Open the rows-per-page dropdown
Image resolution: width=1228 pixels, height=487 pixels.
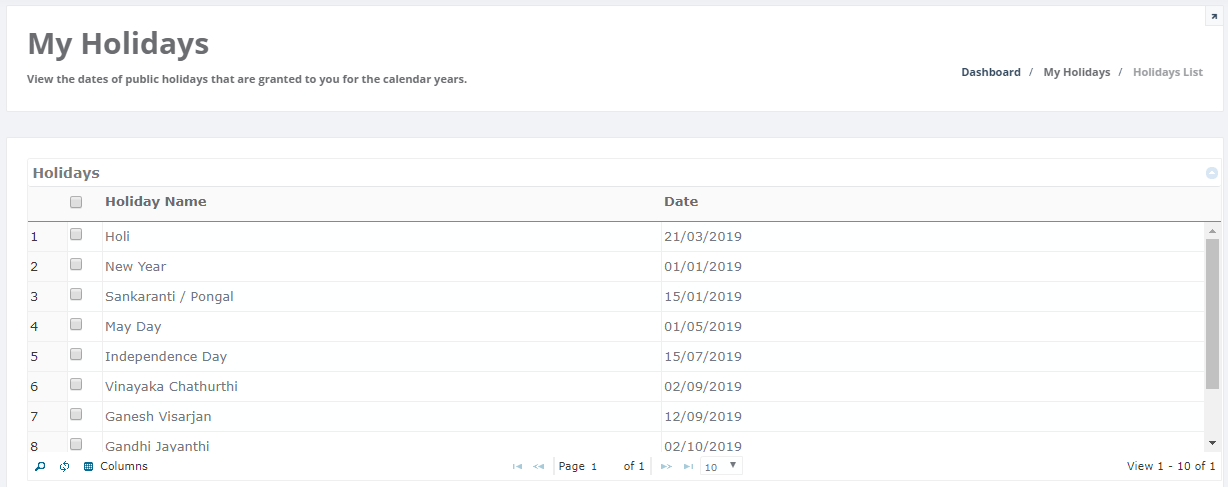point(721,466)
